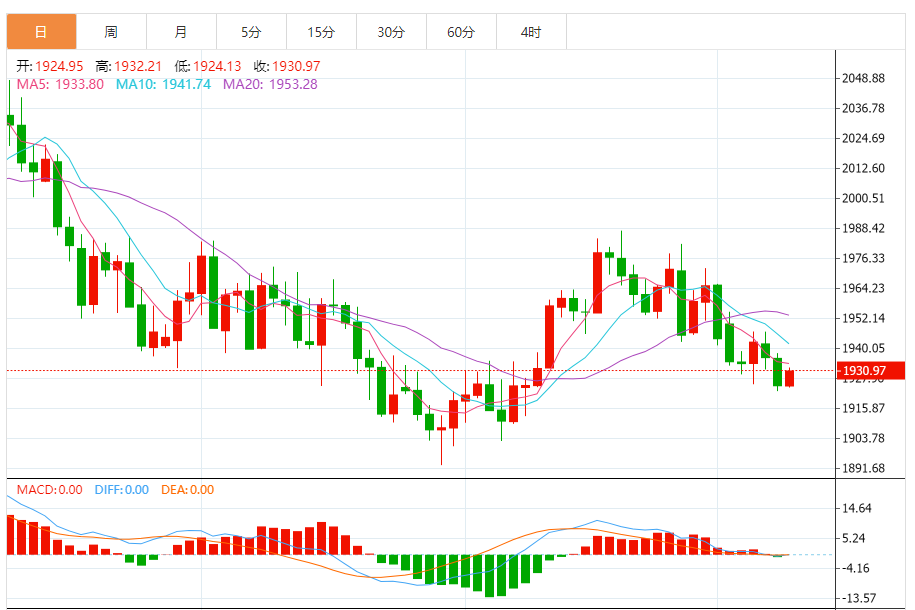915x610 pixels.
Task: Click the 1891.68 price axis label
Action: [863, 468]
